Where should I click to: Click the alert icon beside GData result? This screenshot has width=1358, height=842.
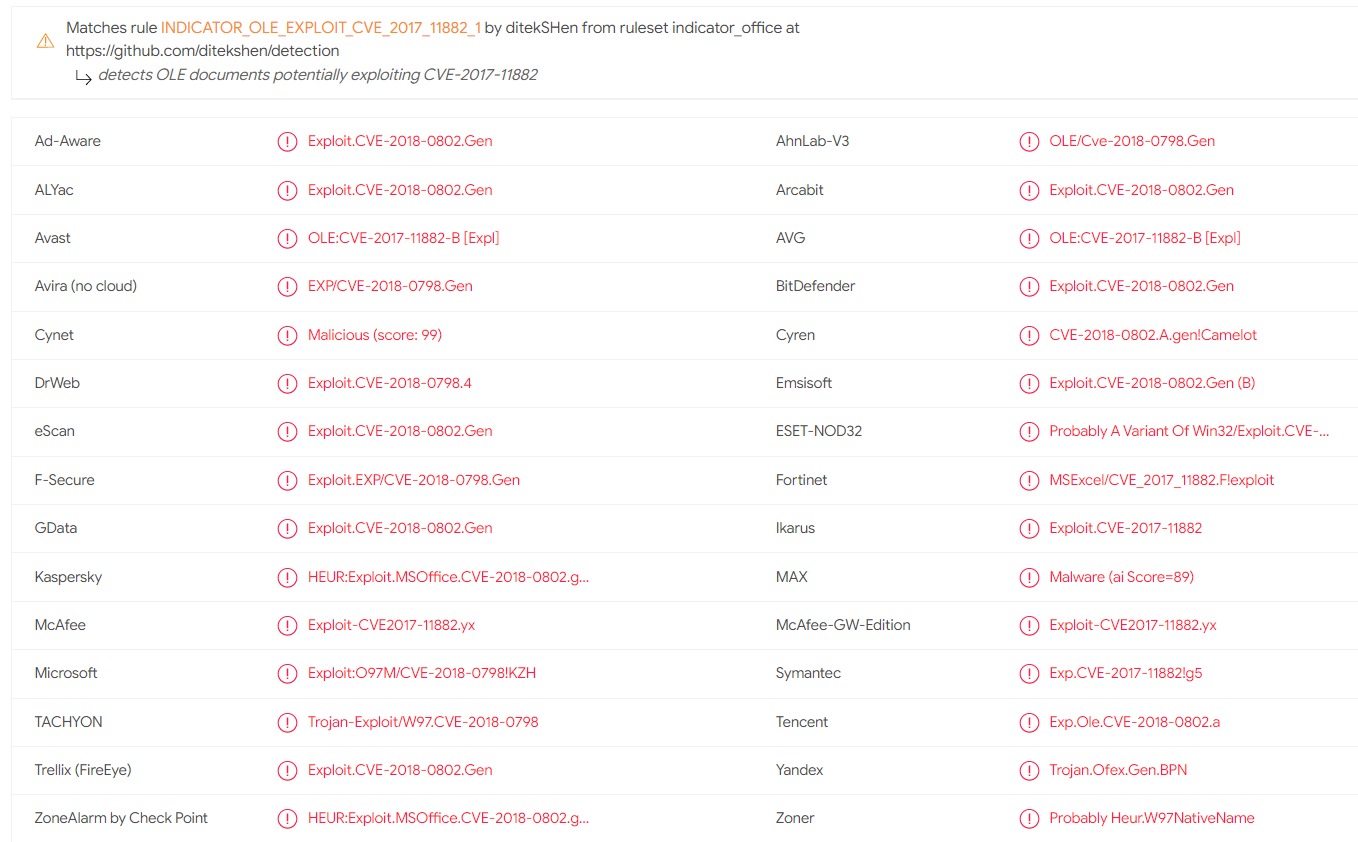coord(287,529)
